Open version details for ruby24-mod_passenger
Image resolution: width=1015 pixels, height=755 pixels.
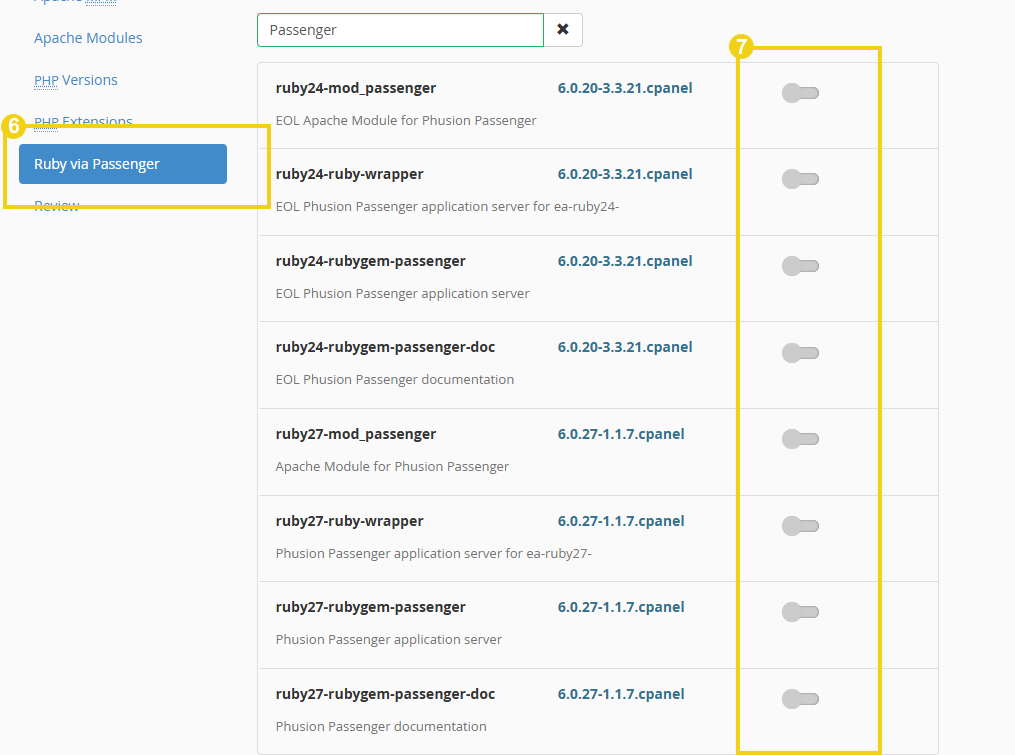tap(625, 88)
